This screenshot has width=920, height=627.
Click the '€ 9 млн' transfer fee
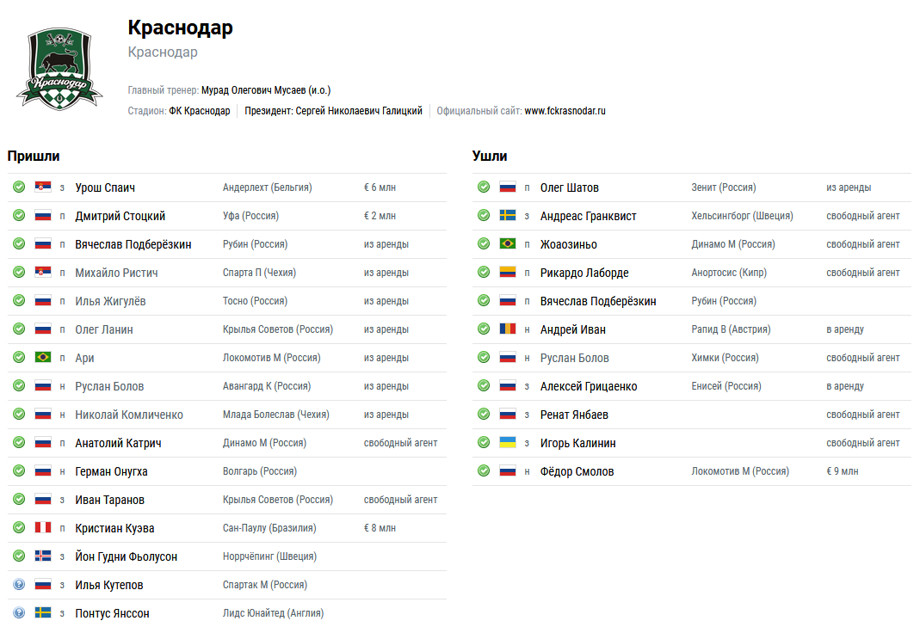coord(842,471)
